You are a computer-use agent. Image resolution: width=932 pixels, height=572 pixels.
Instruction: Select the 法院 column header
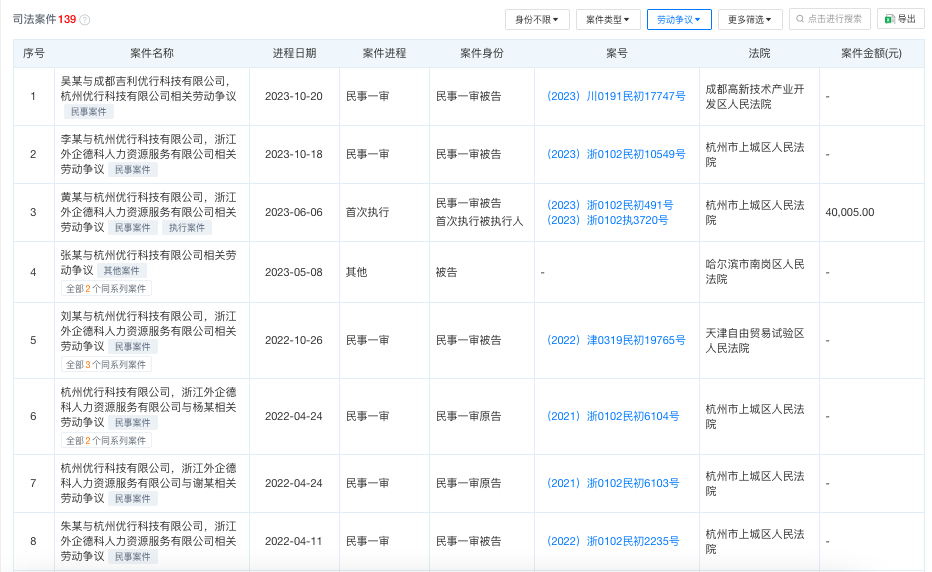[x=759, y=54]
